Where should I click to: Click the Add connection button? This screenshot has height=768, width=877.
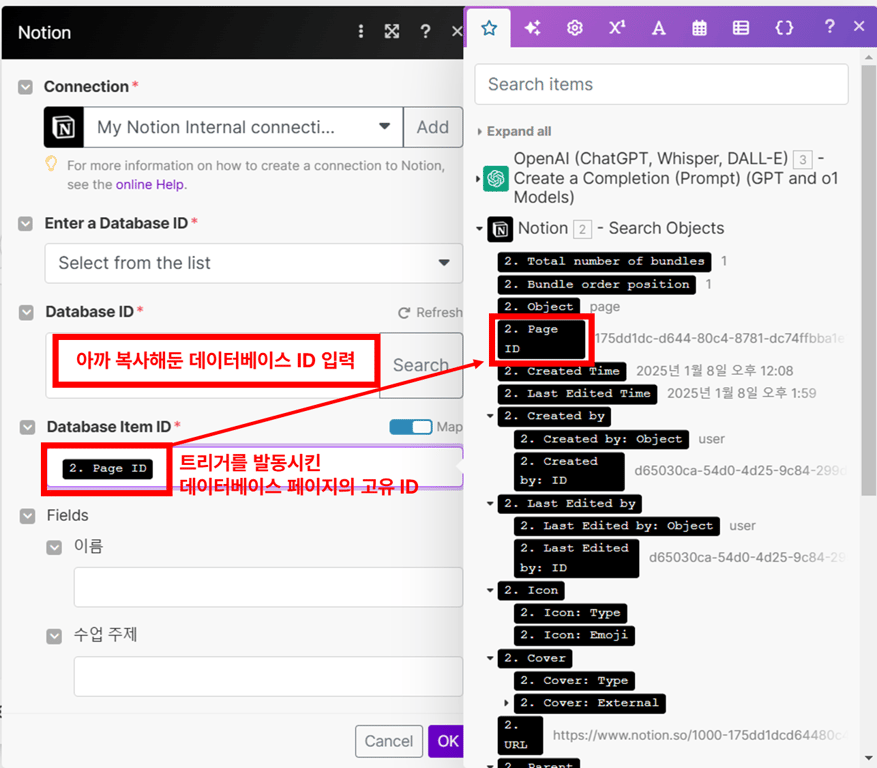pyautogui.click(x=433, y=127)
